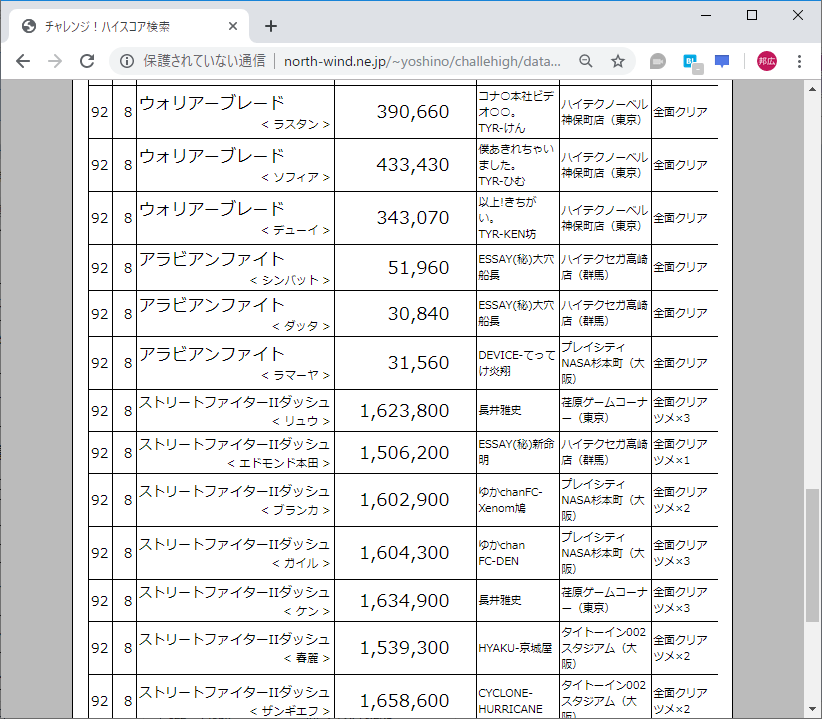Close the チャレンジ！ハイスコア検索 tab

click(x=233, y=26)
